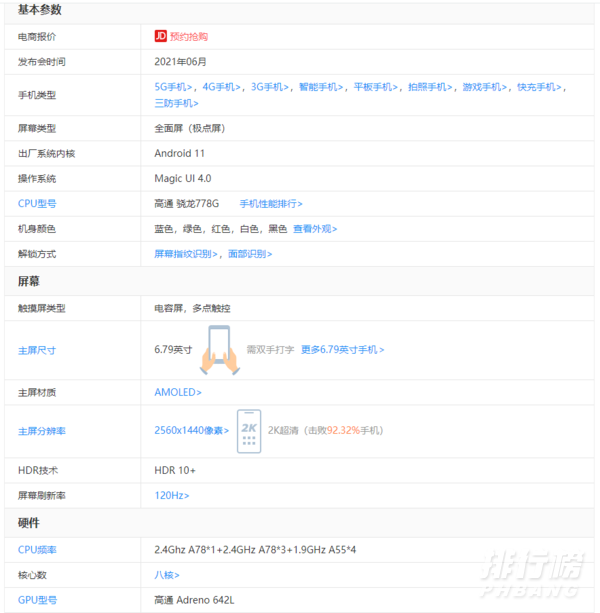Select the 电容屏，多点触控 value

pyautogui.click(x=192, y=308)
